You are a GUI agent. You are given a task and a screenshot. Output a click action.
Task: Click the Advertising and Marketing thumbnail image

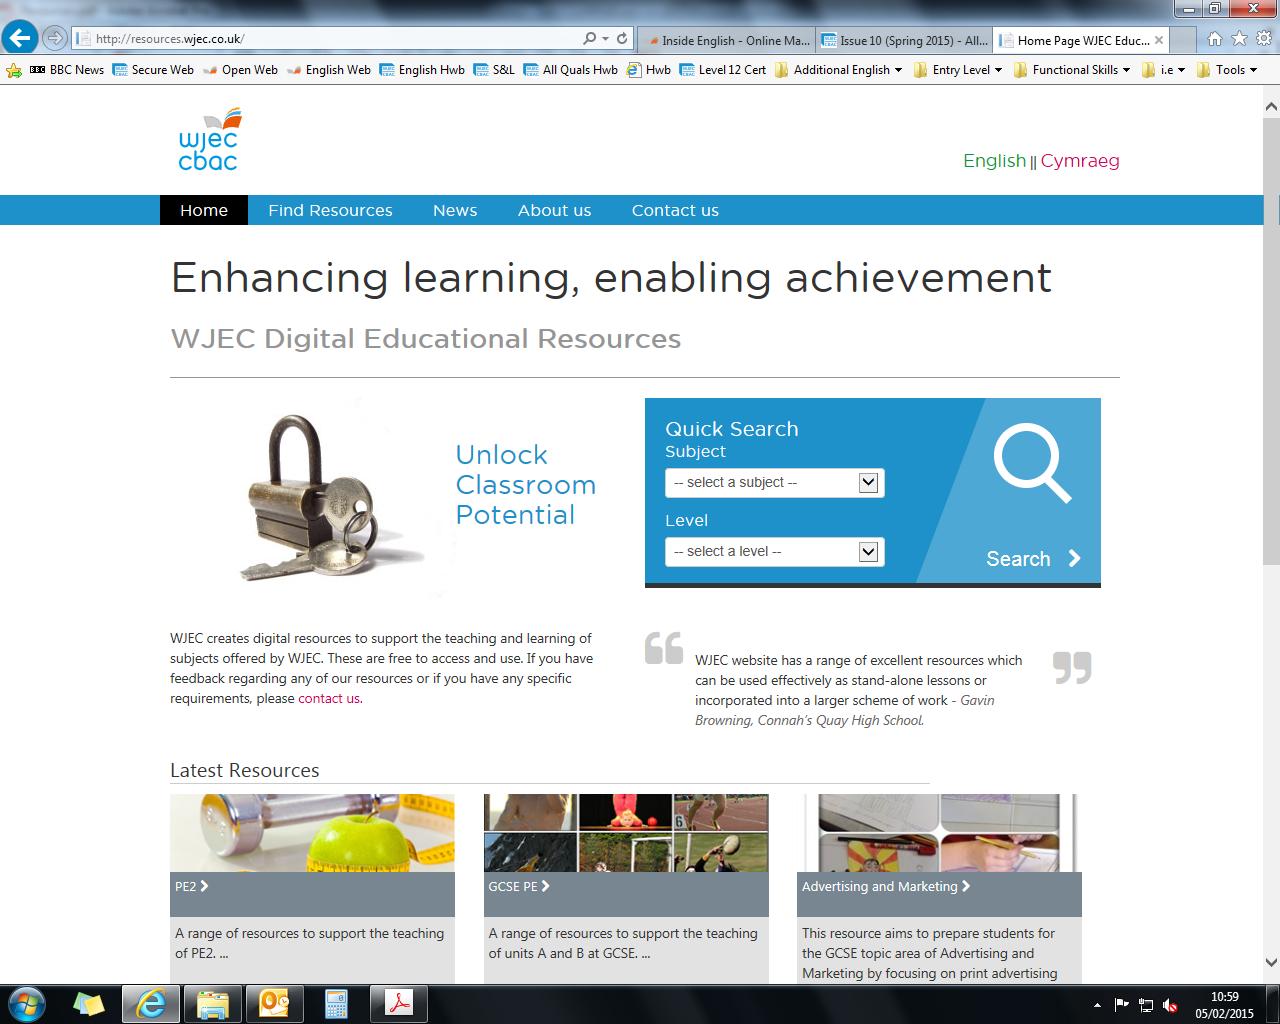pyautogui.click(x=939, y=833)
